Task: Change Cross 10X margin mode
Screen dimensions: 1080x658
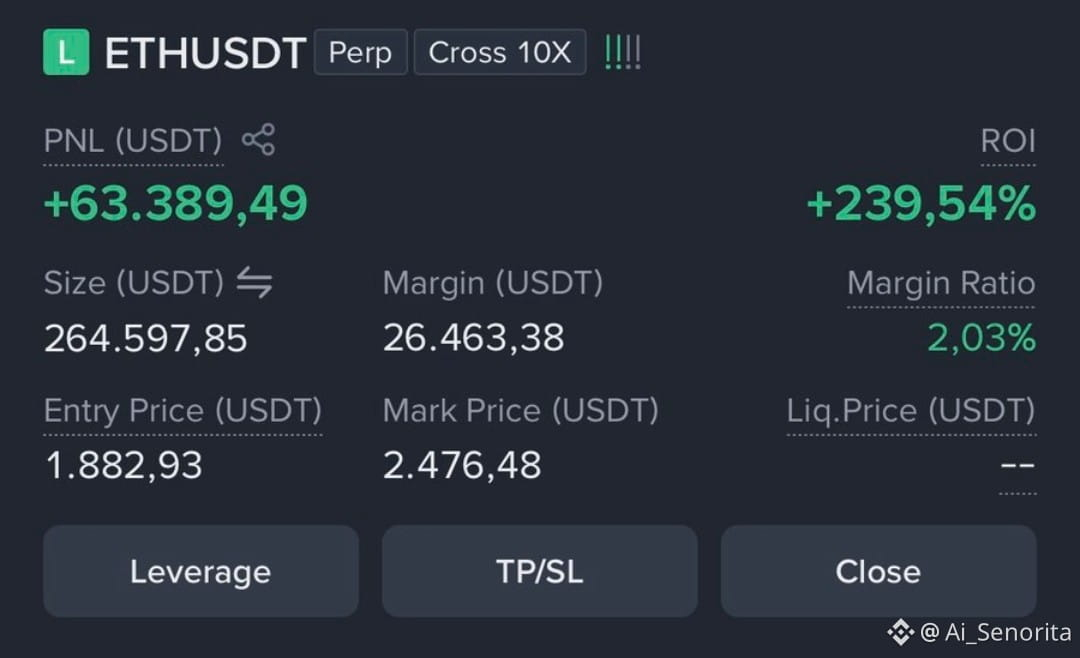Action: pos(500,52)
